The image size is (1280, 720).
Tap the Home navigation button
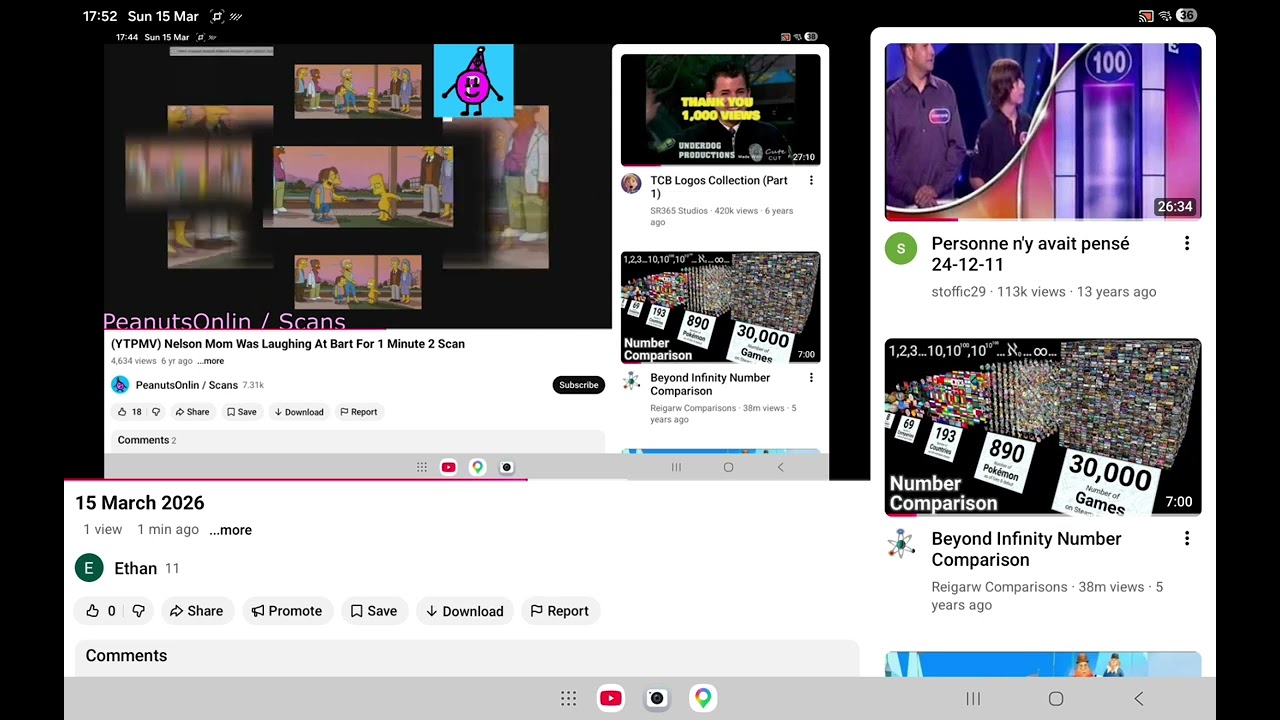tap(1056, 699)
